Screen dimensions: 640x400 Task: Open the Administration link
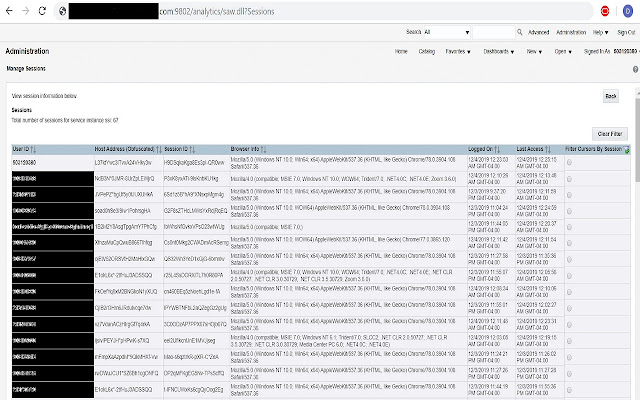571,32
